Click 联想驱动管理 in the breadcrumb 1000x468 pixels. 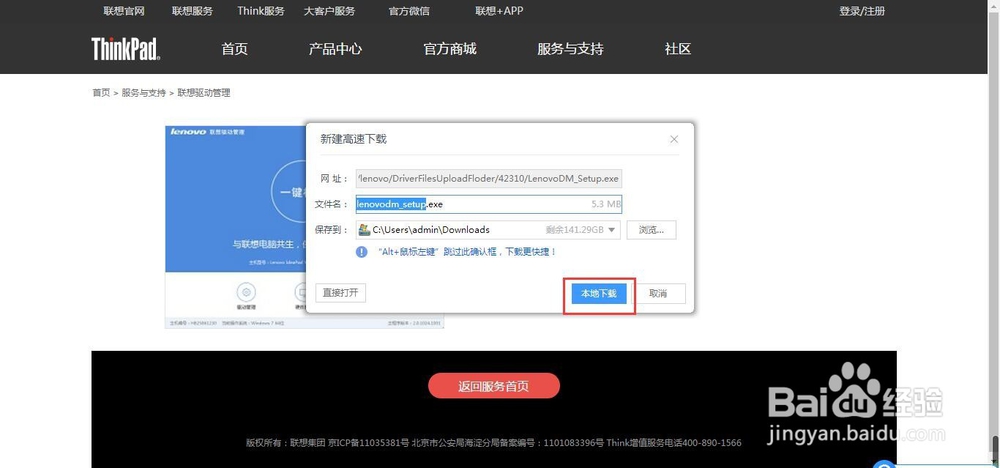(x=203, y=93)
